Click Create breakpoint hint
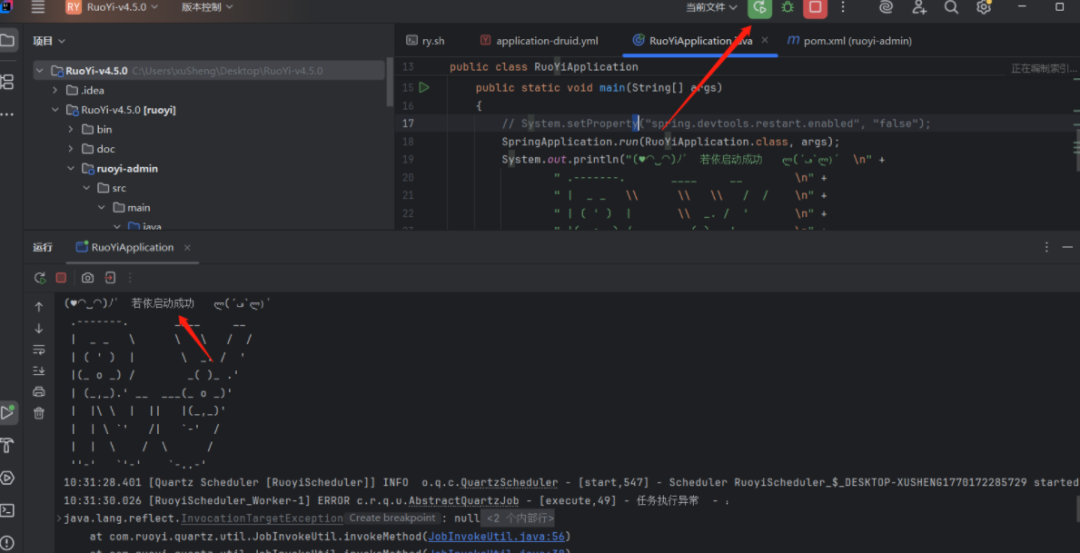The image size is (1080, 553). click(x=391, y=518)
